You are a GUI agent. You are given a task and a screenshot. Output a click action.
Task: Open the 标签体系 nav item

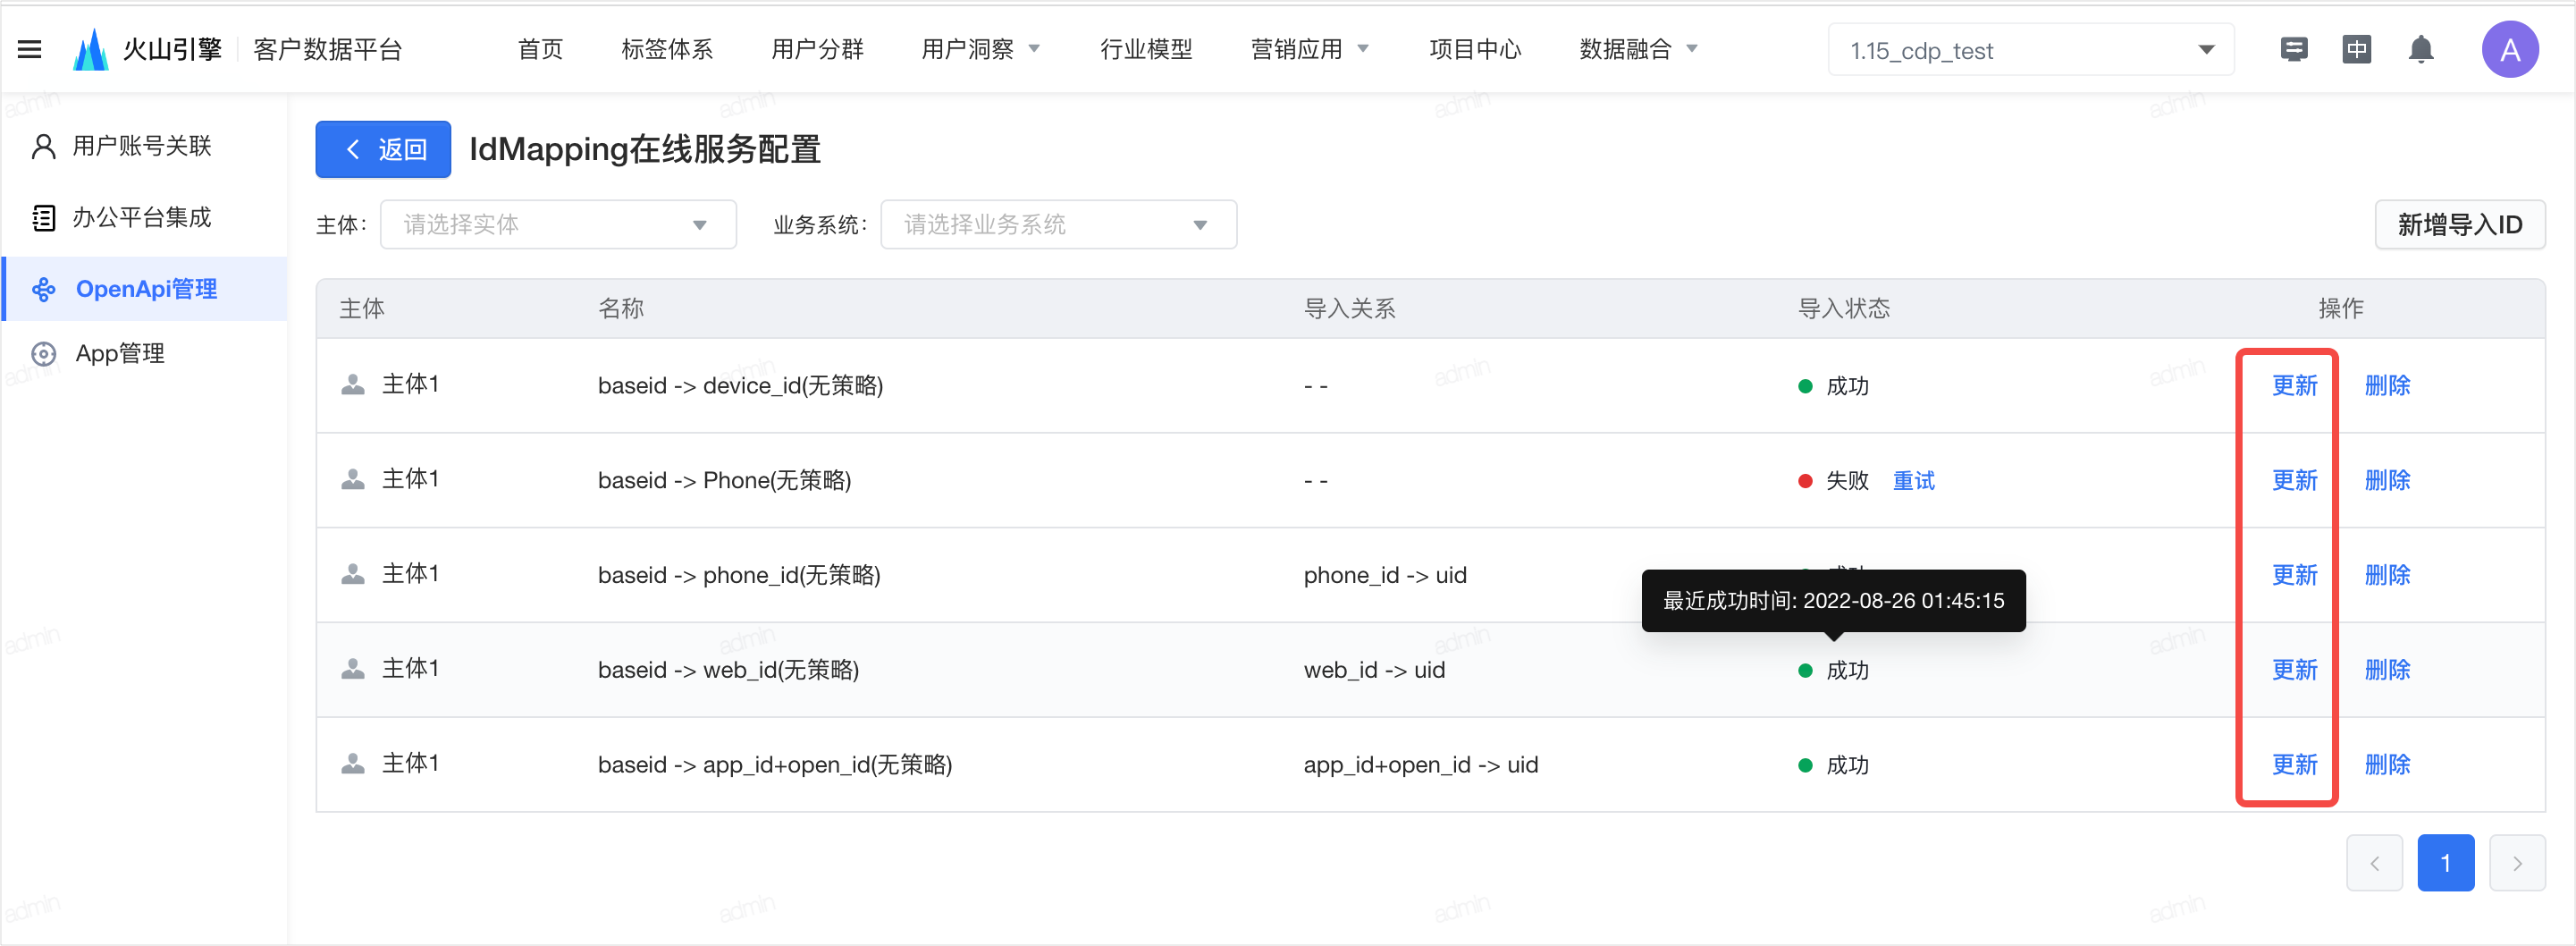coord(667,49)
